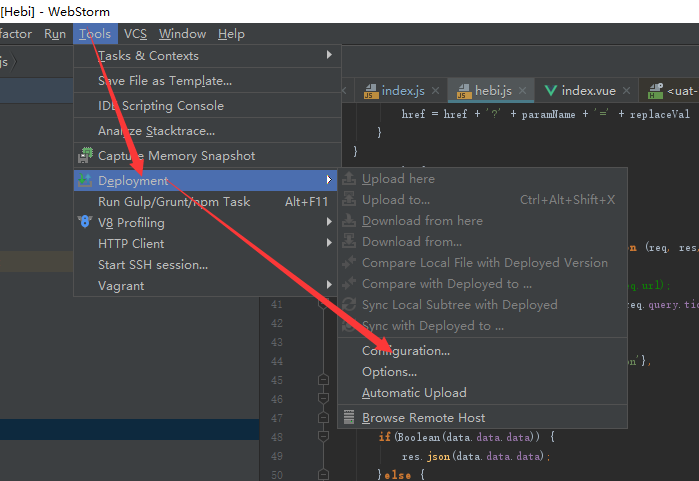This screenshot has width=699, height=481.
Task: Click Sync Local Subtree icon
Action: click(x=349, y=304)
